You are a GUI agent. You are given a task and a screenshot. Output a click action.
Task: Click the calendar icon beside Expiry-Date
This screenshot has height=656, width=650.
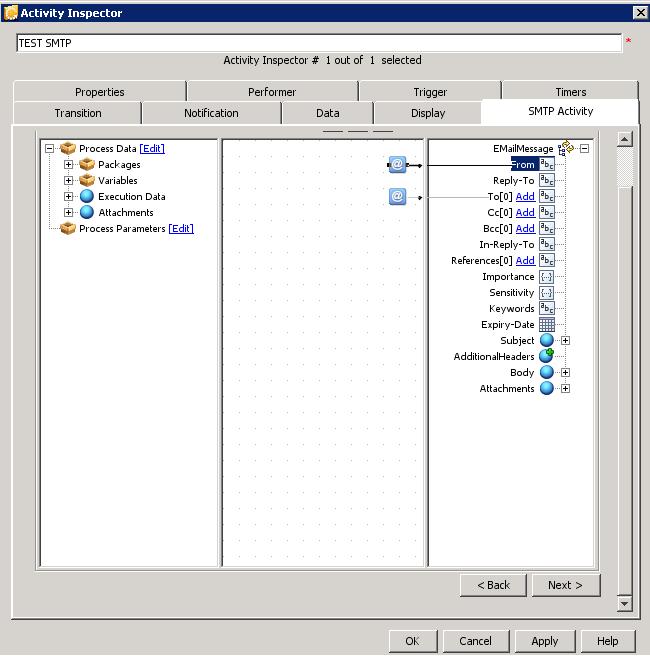click(x=547, y=324)
